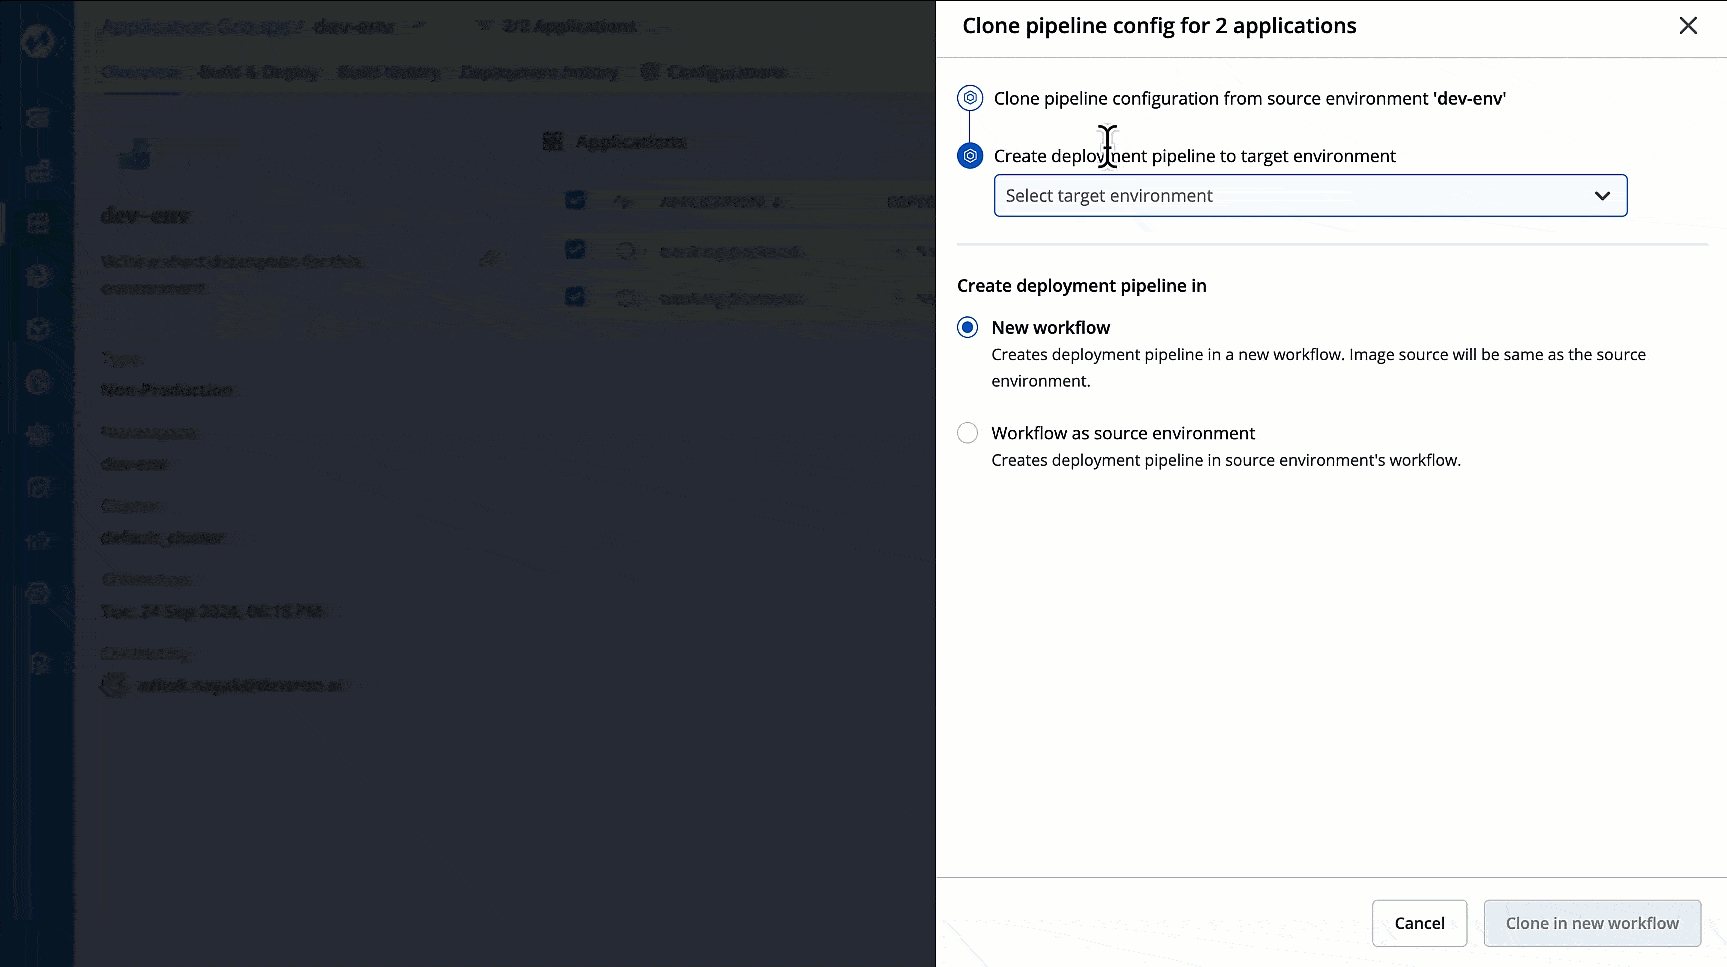Screen dimensions: 1727x967
Task: Expand the dev-env environment selector in breadcrumb
Action: 418,26
